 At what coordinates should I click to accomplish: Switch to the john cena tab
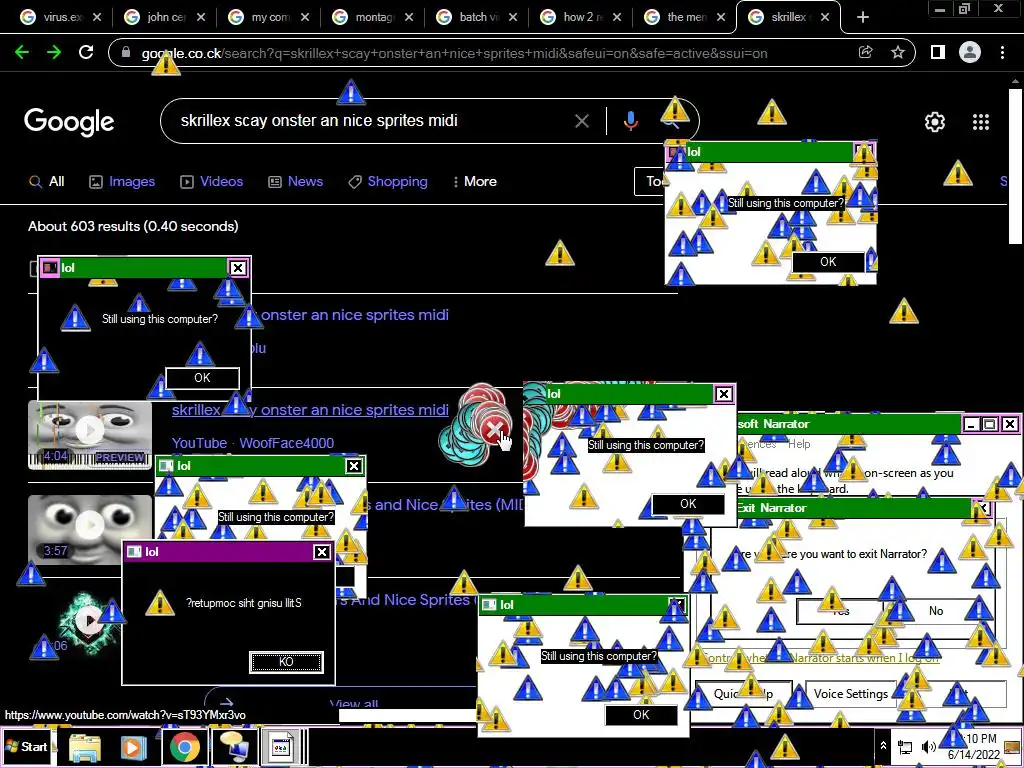[x=165, y=18]
